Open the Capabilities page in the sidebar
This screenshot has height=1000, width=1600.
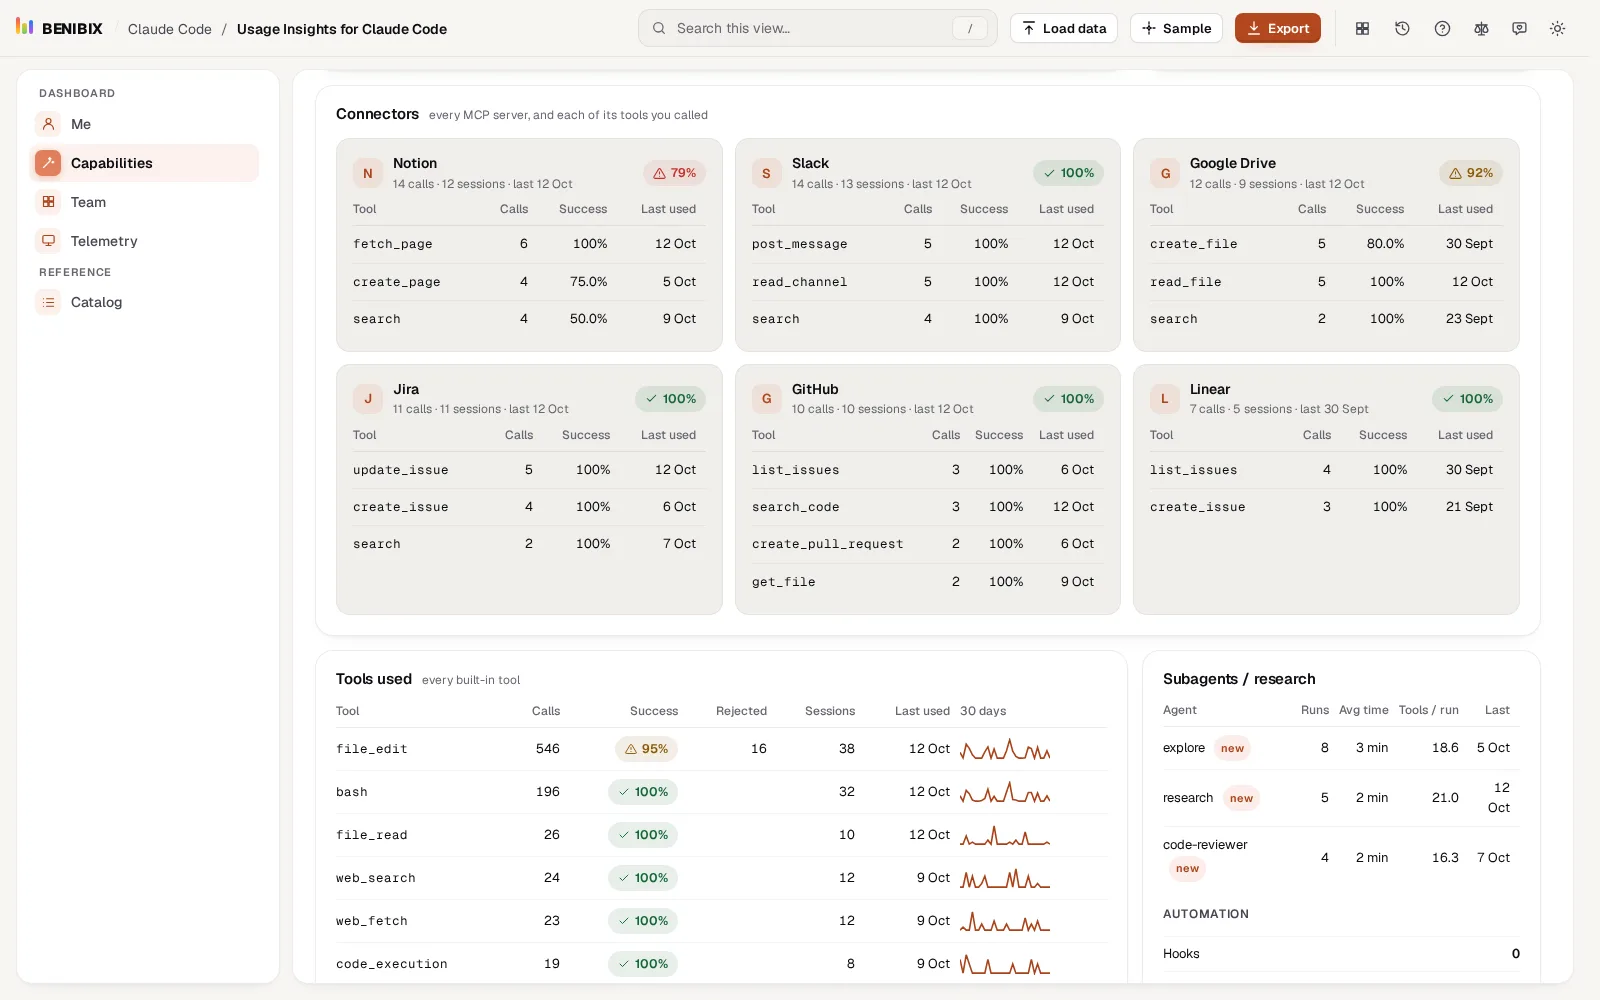pyautogui.click(x=144, y=163)
